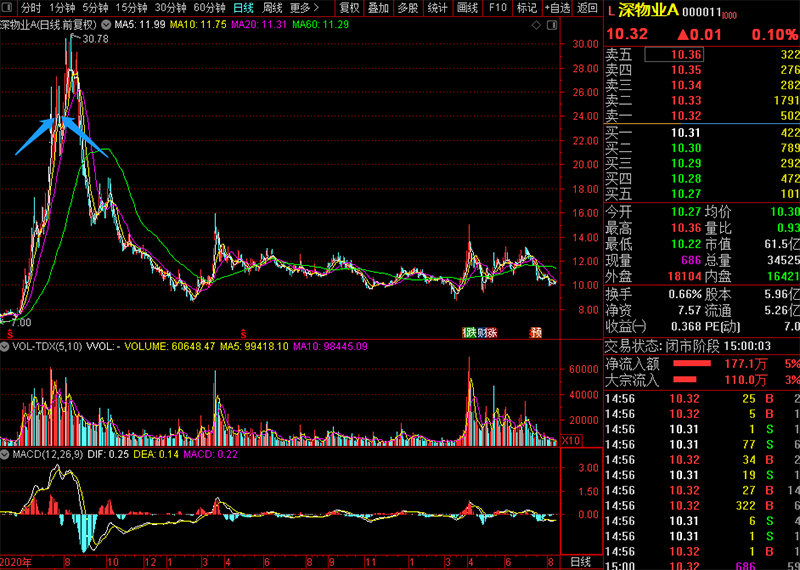Screen dimensions: 800x570
Task: Click the 交易状态: 闭市阶段 status line
Action: pos(688,346)
